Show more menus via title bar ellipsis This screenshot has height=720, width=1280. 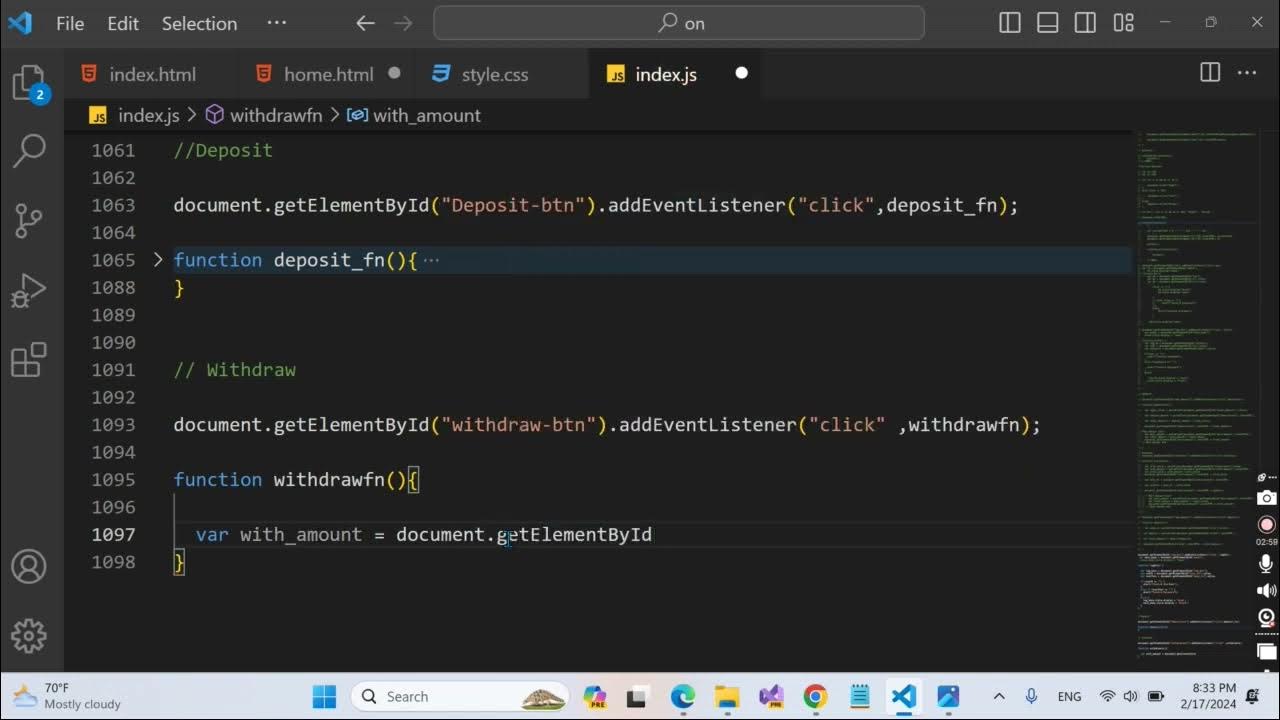[x=277, y=23]
